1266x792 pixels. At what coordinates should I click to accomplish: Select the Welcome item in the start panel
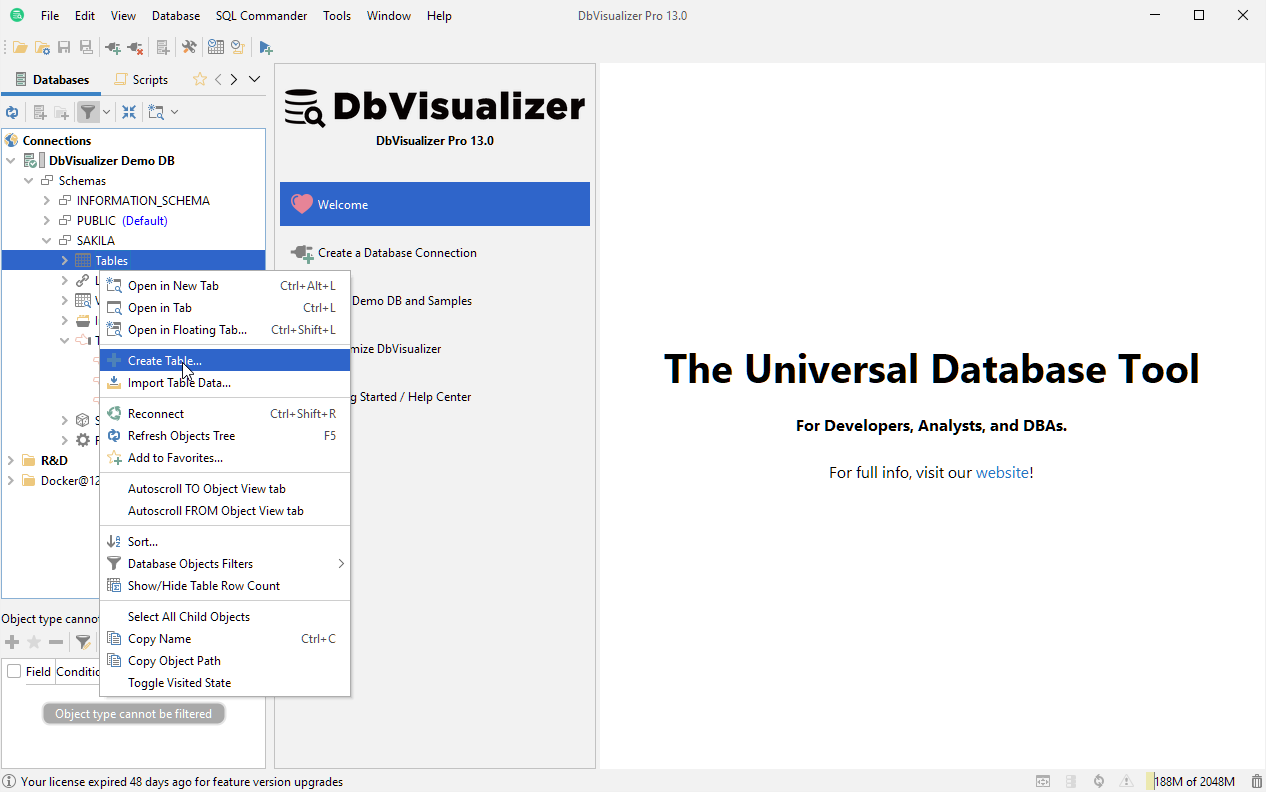(435, 204)
